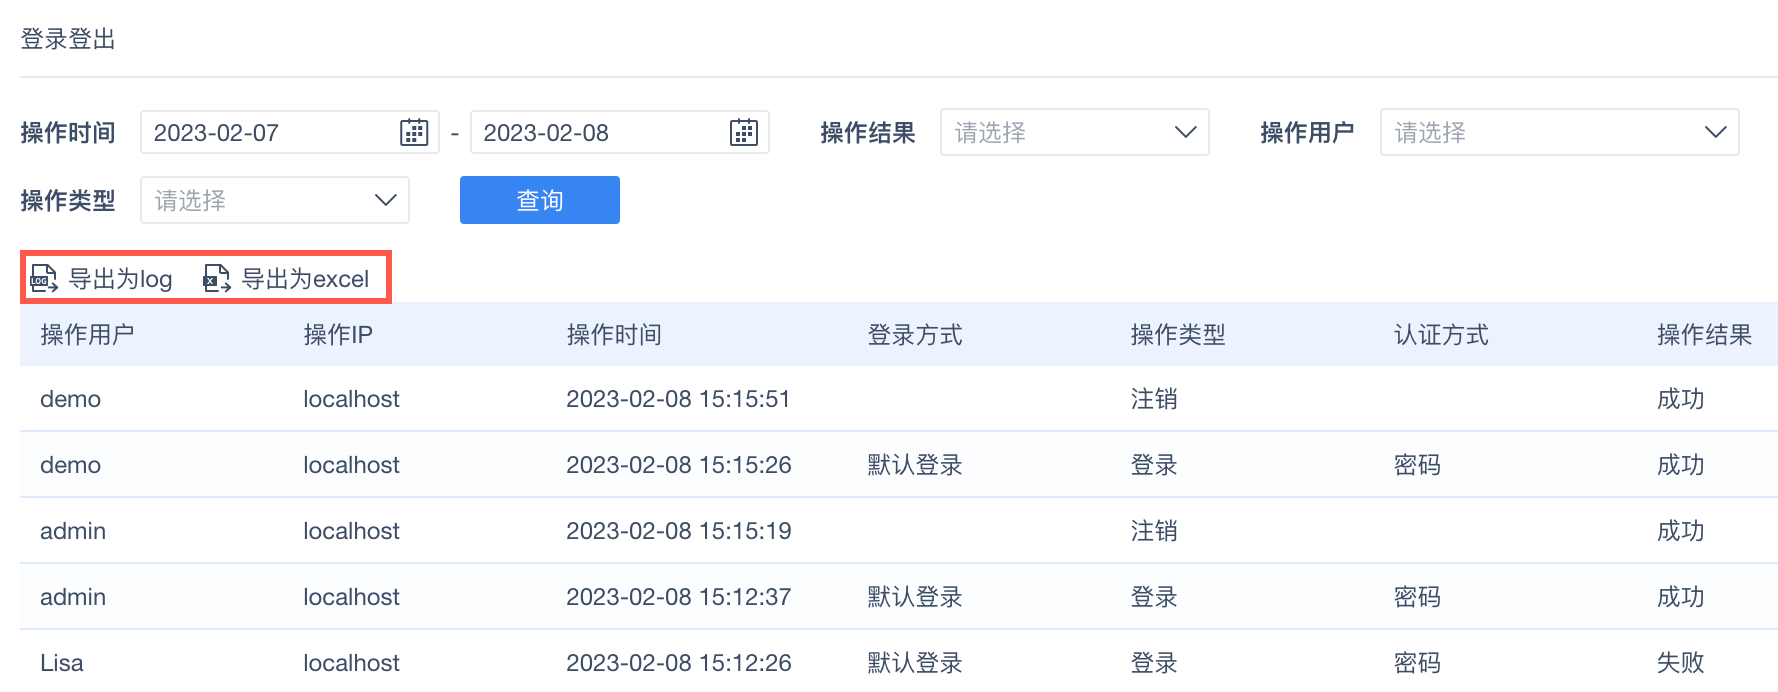
Task: Select the Lisa failed login row
Action: pyautogui.click(x=678, y=663)
